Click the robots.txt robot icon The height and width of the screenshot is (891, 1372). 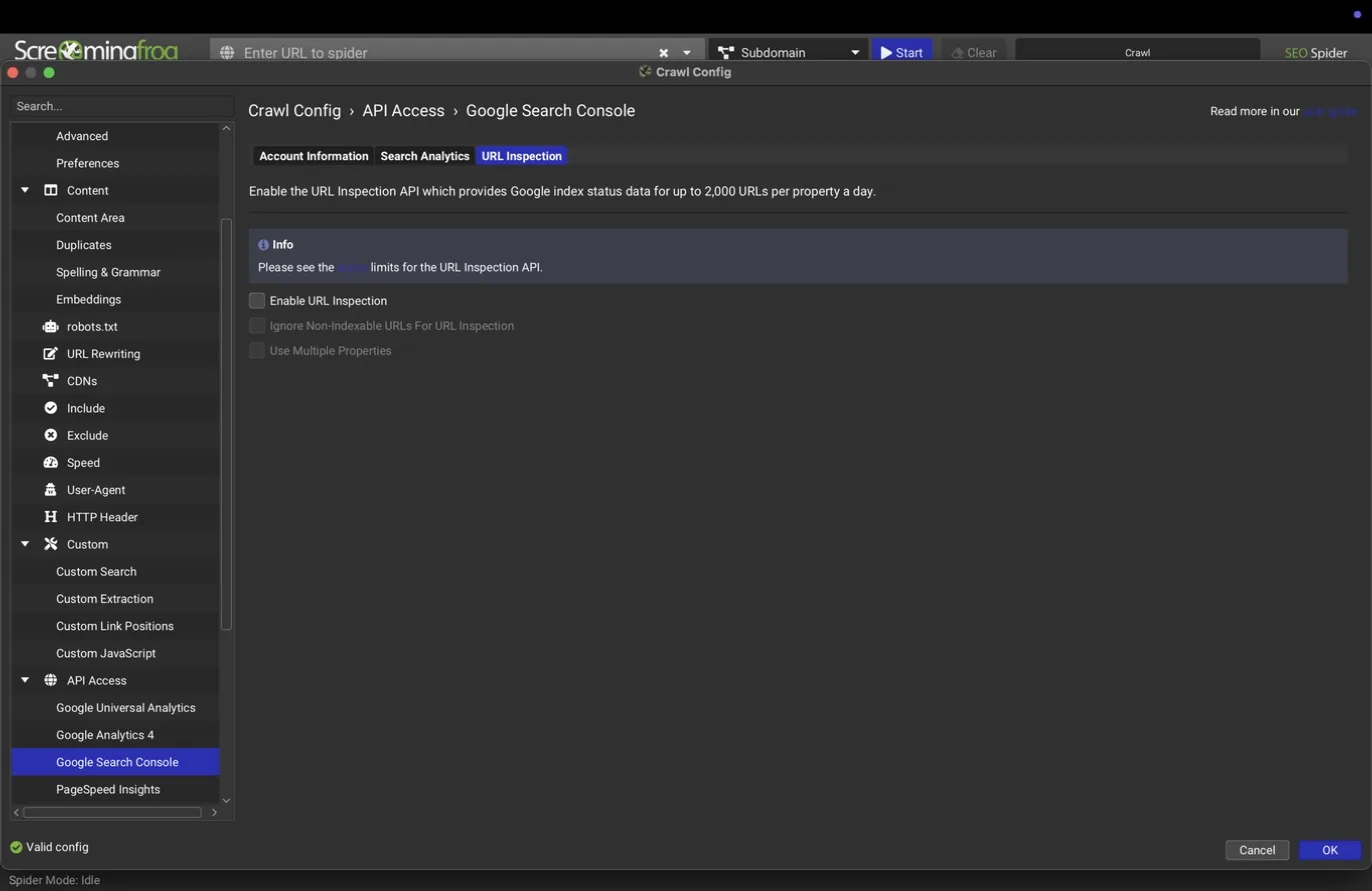pyautogui.click(x=51, y=326)
